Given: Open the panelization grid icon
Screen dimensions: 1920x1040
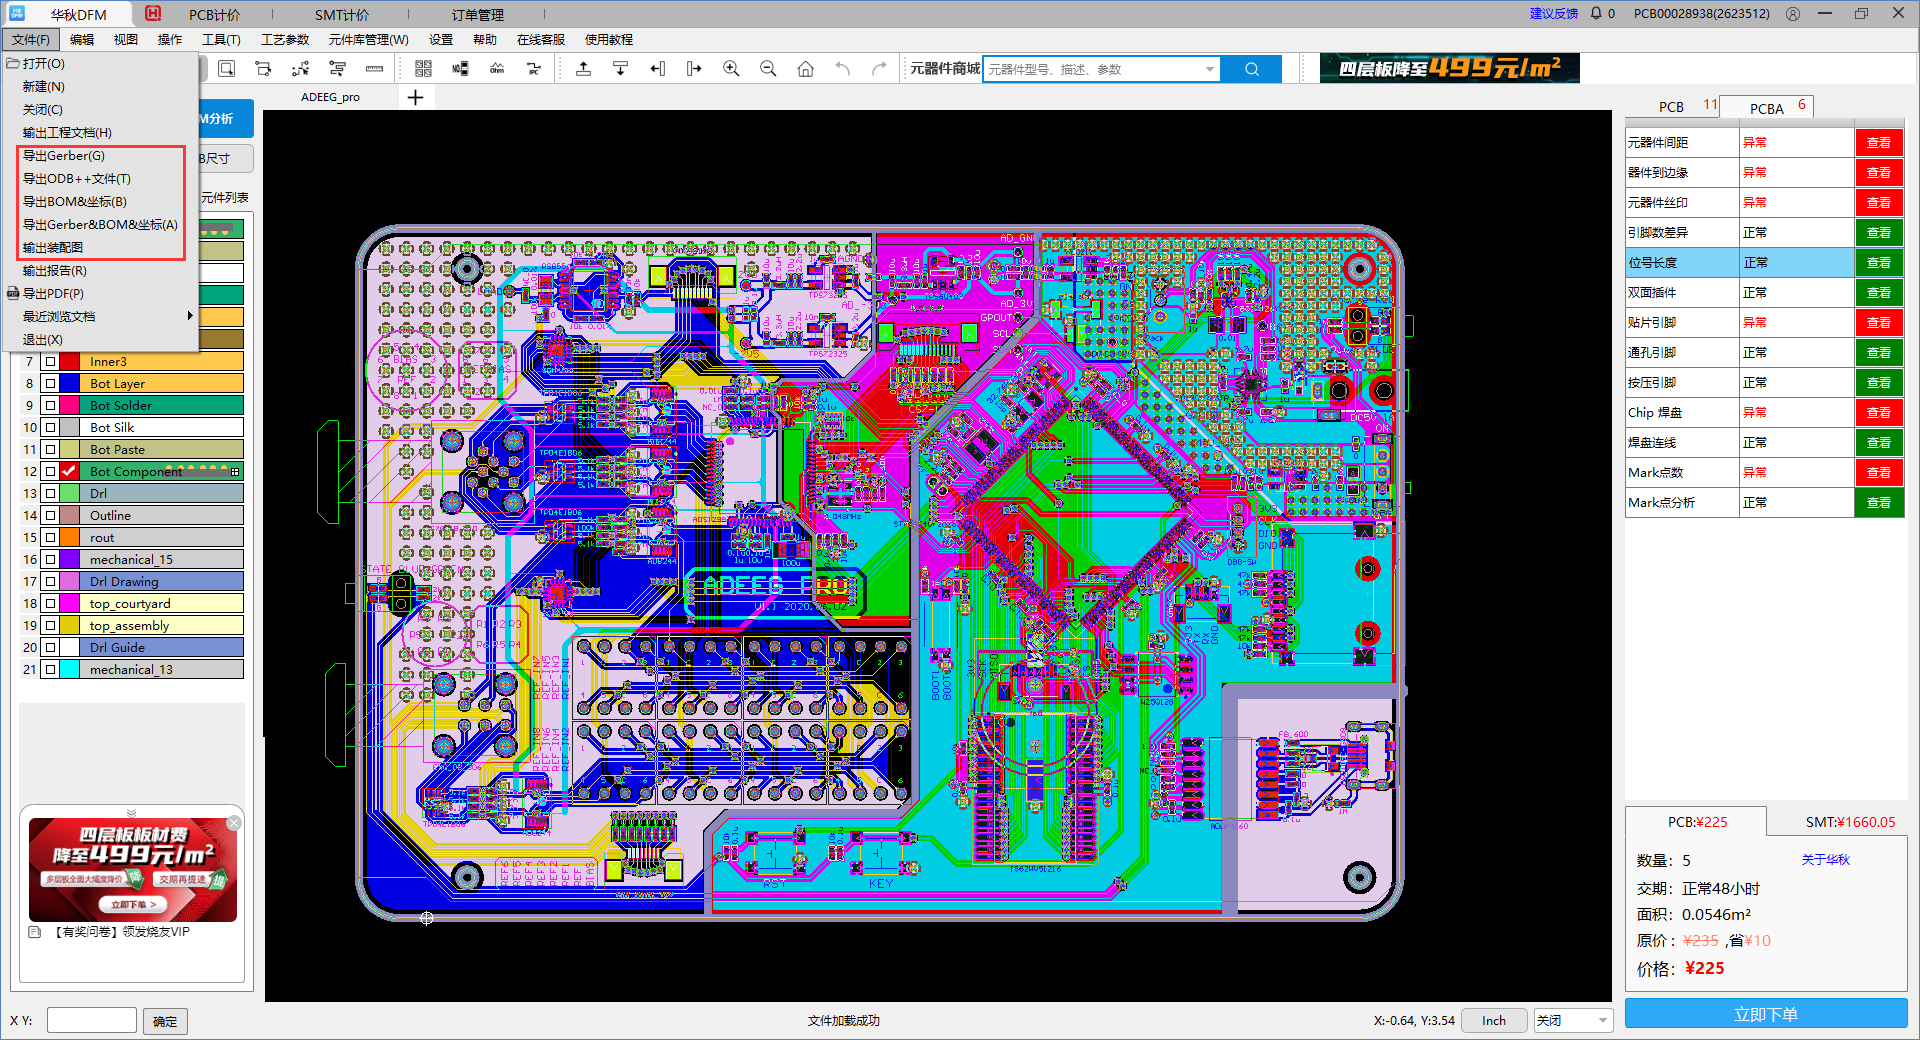Looking at the screenshot, I should 424,69.
